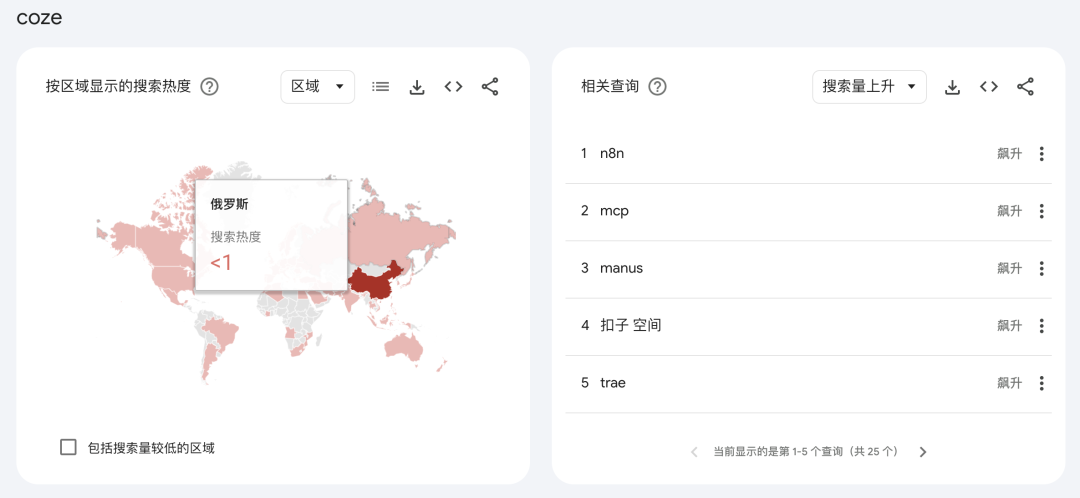Open more options for manus query
Image resolution: width=1080 pixels, height=498 pixels.
coord(1041,269)
